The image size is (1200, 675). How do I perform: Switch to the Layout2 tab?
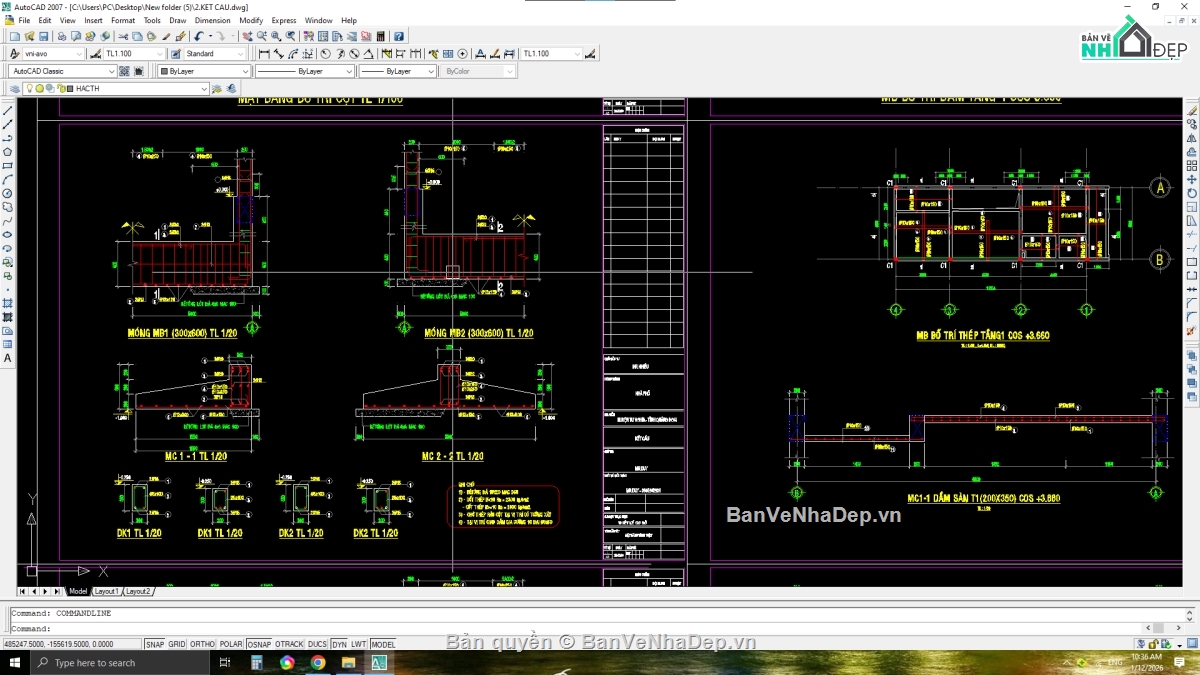pos(138,591)
